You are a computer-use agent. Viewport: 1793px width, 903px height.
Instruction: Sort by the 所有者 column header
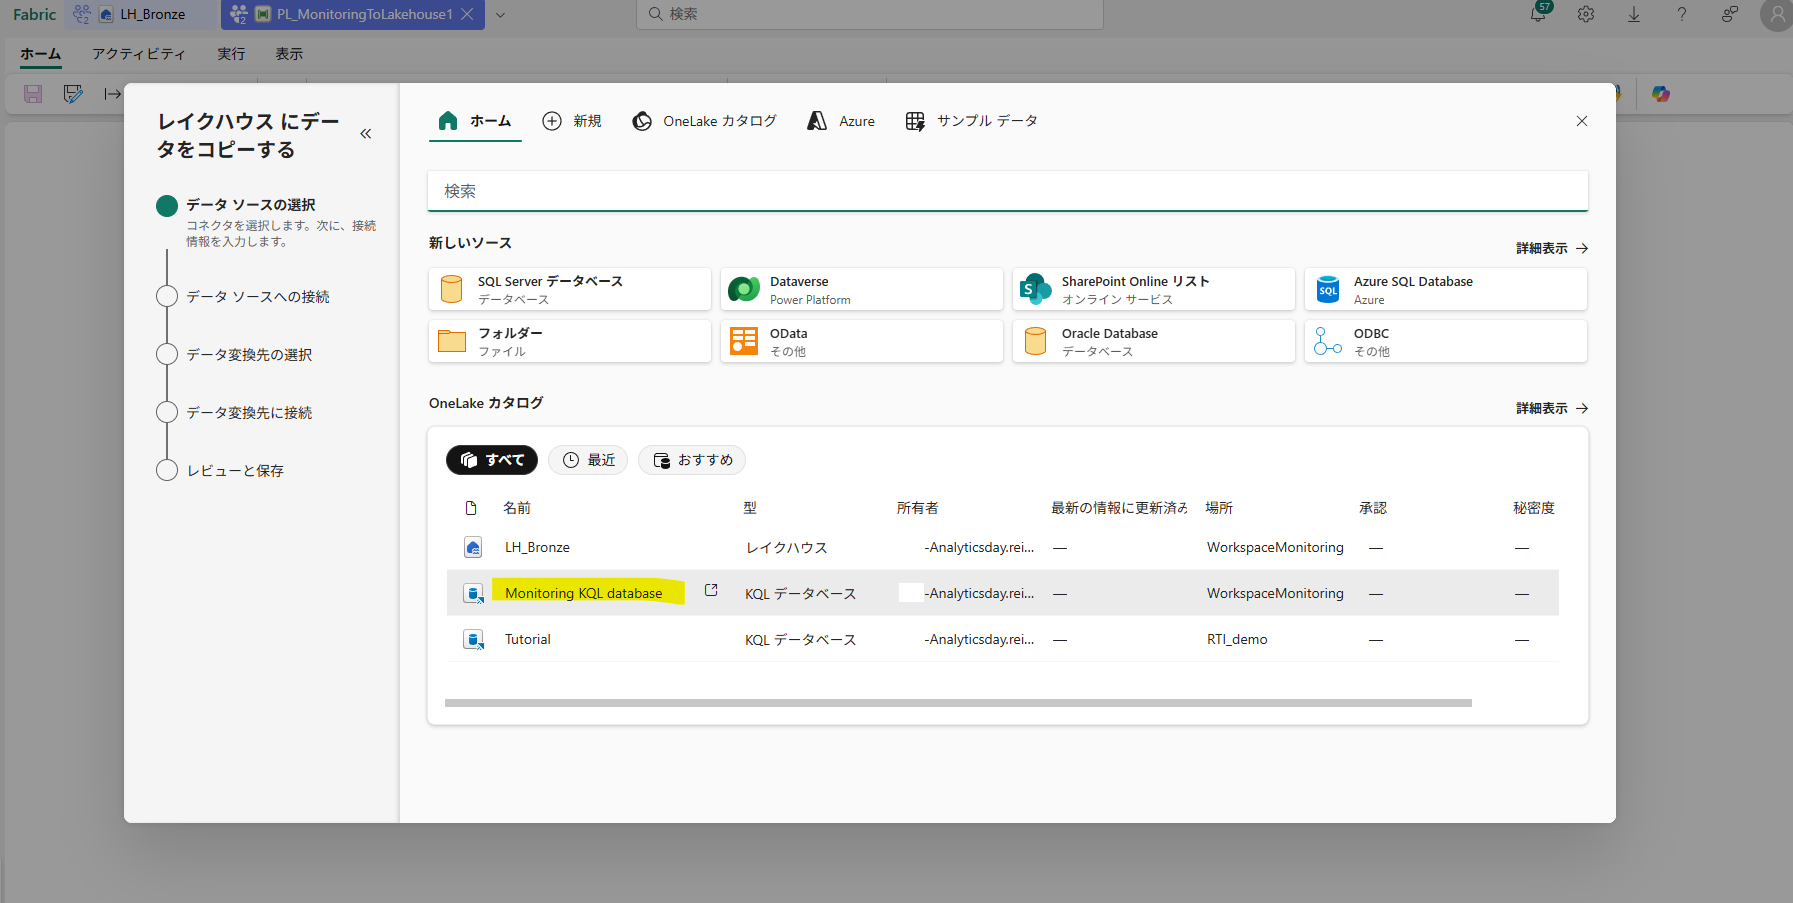click(917, 508)
